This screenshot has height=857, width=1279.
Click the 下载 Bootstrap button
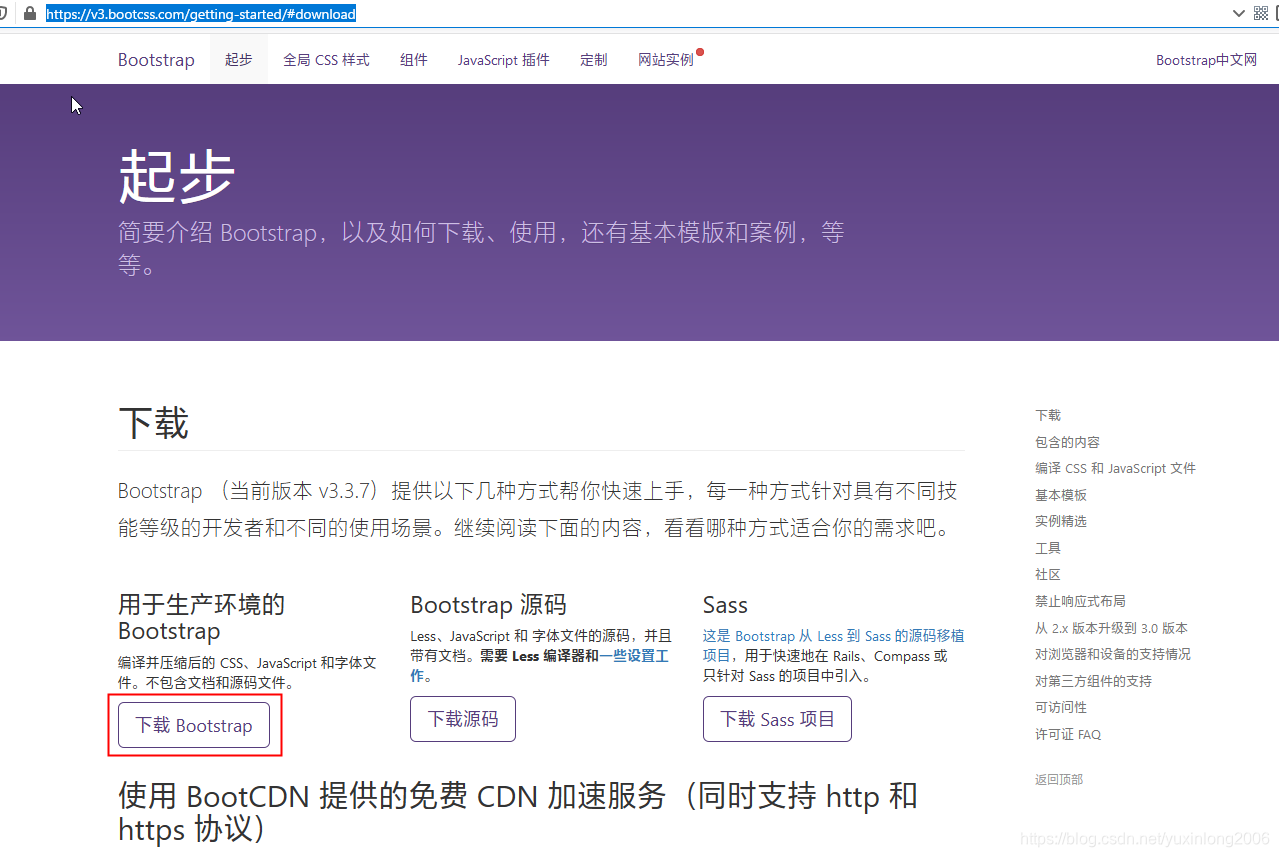tap(193, 725)
